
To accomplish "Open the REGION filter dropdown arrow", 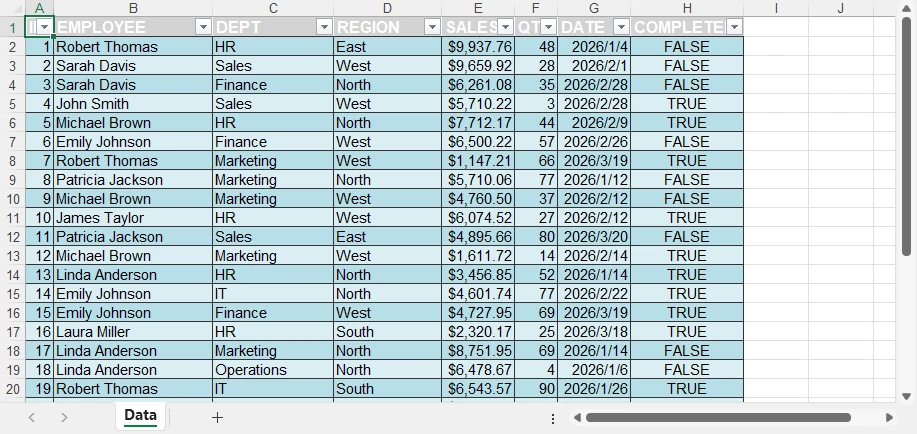I will click(432, 27).
